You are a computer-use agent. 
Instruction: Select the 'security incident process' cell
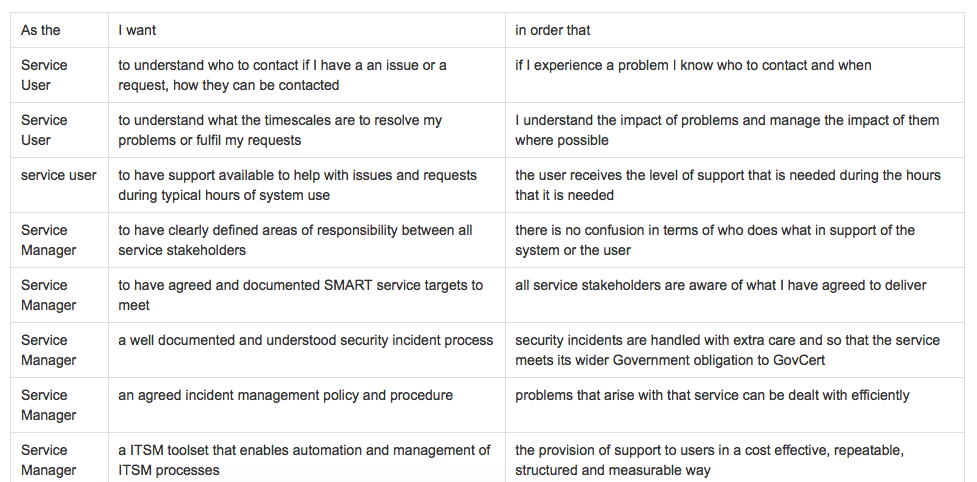point(307,350)
